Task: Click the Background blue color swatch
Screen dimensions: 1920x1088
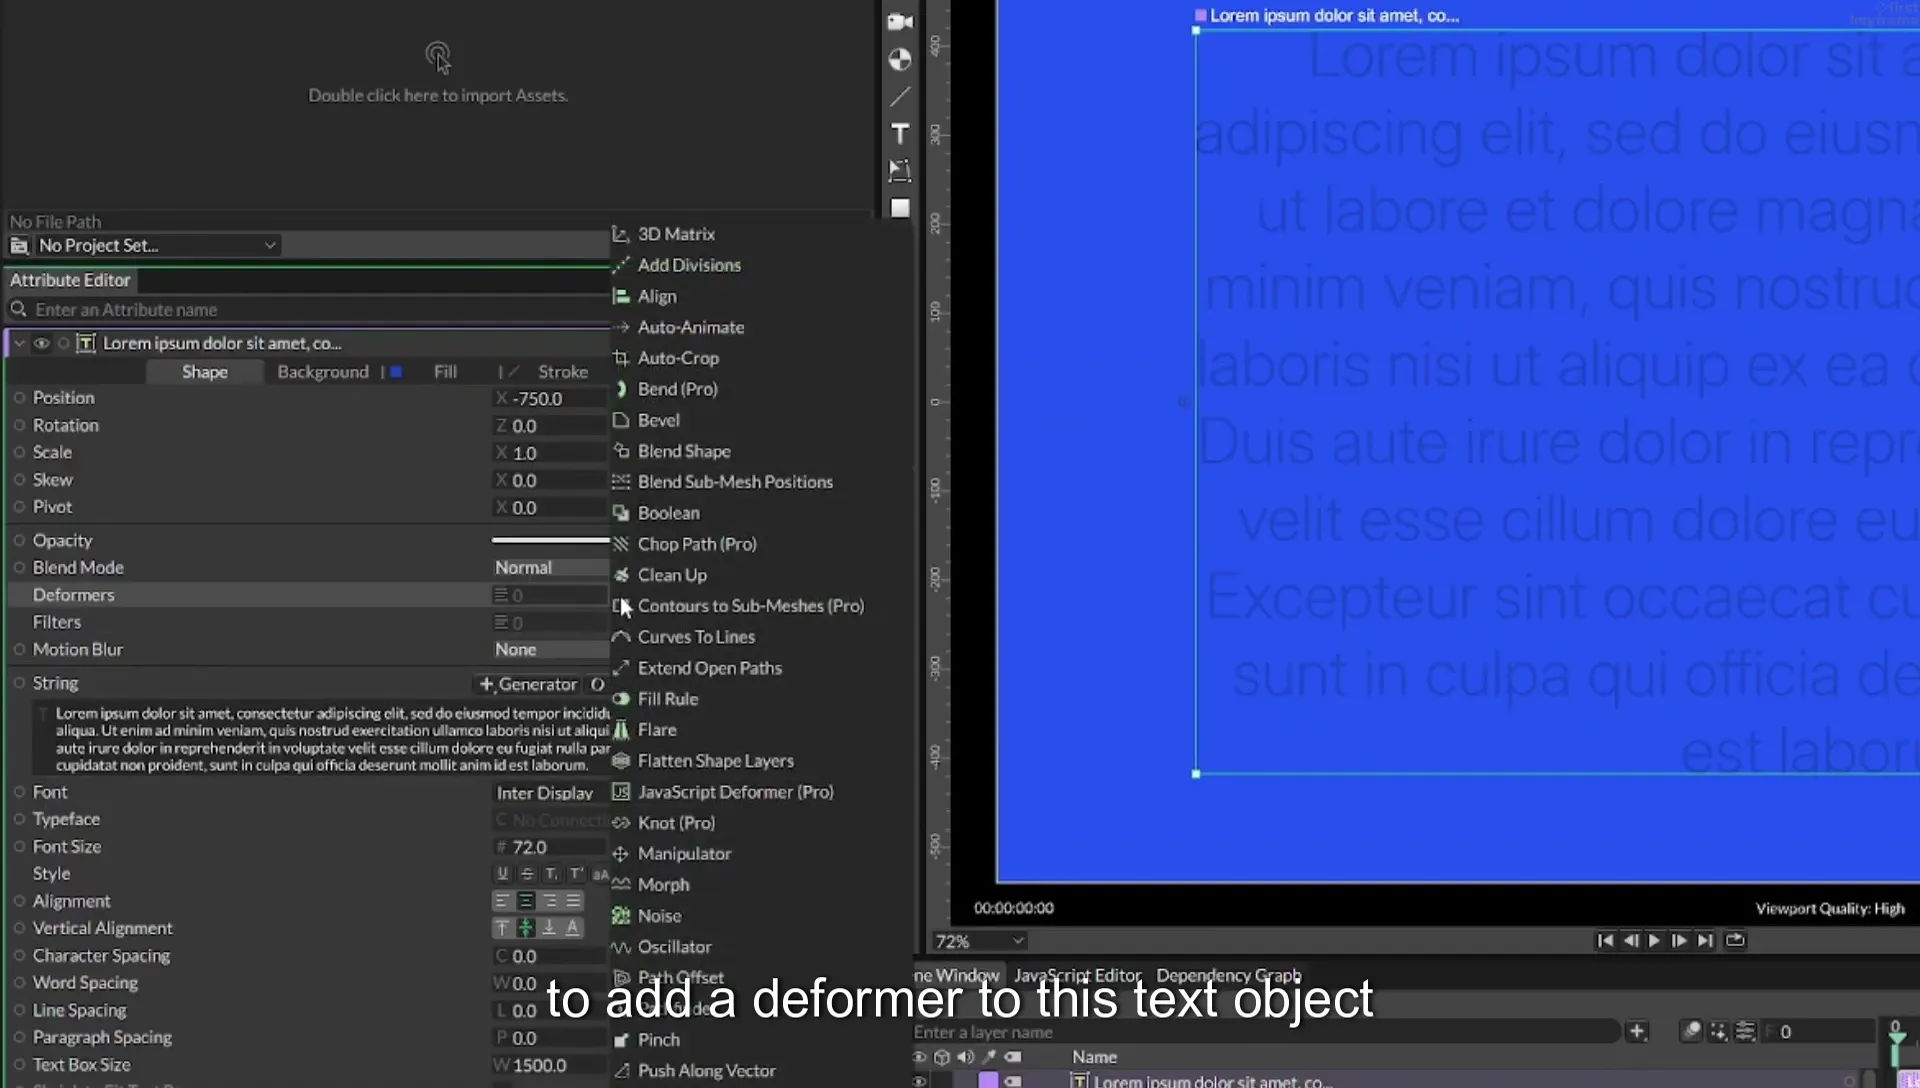Action: point(396,372)
